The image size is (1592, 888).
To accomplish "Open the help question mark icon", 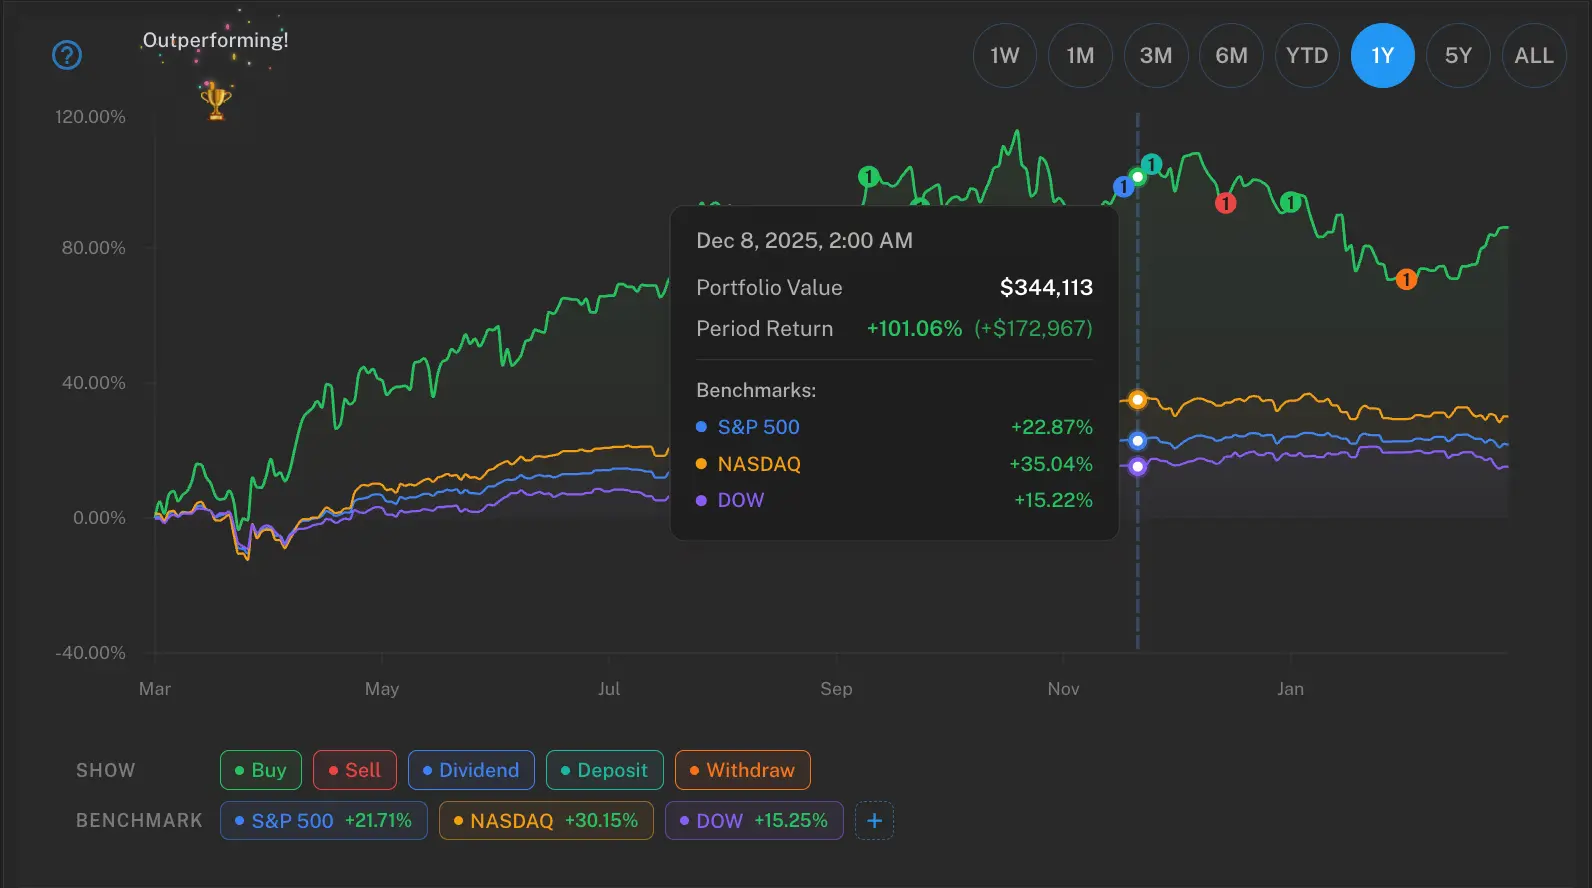I will click(67, 55).
